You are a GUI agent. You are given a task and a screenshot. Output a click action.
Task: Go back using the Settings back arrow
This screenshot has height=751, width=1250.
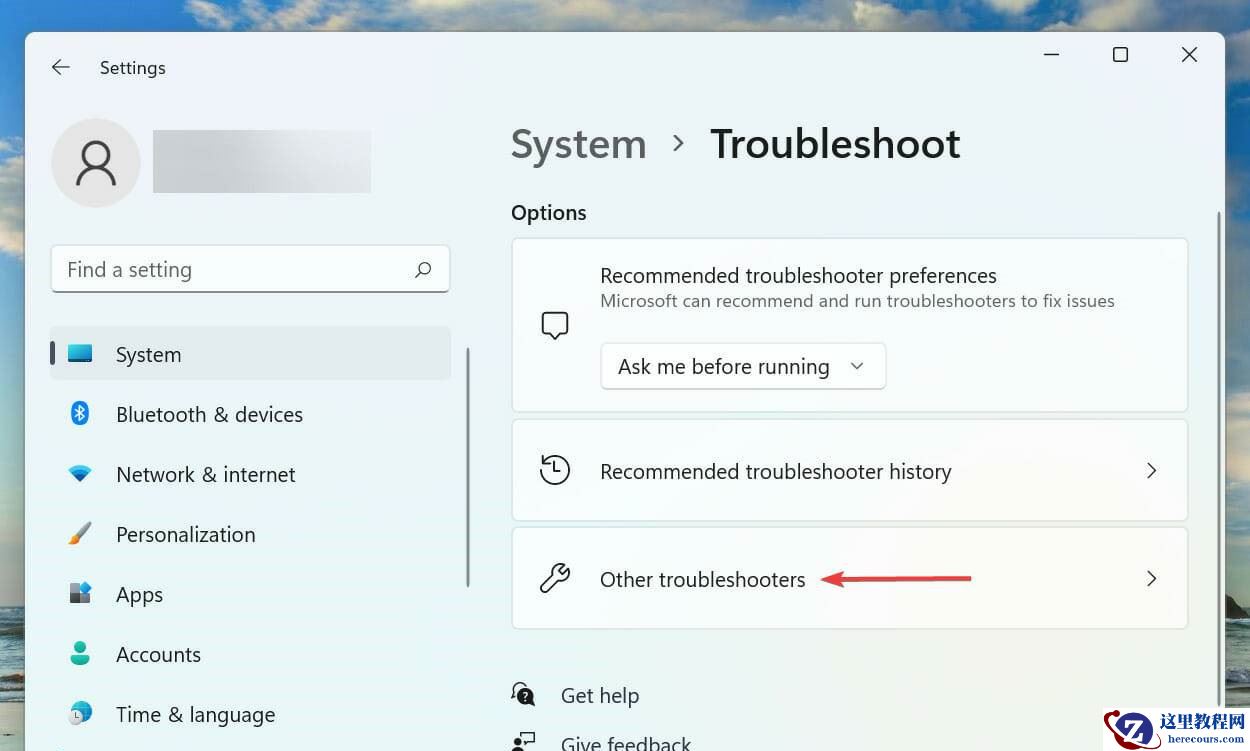pyautogui.click(x=61, y=67)
